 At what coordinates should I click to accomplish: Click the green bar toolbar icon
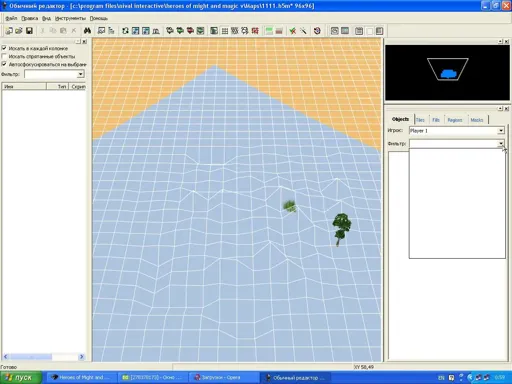click(269, 31)
